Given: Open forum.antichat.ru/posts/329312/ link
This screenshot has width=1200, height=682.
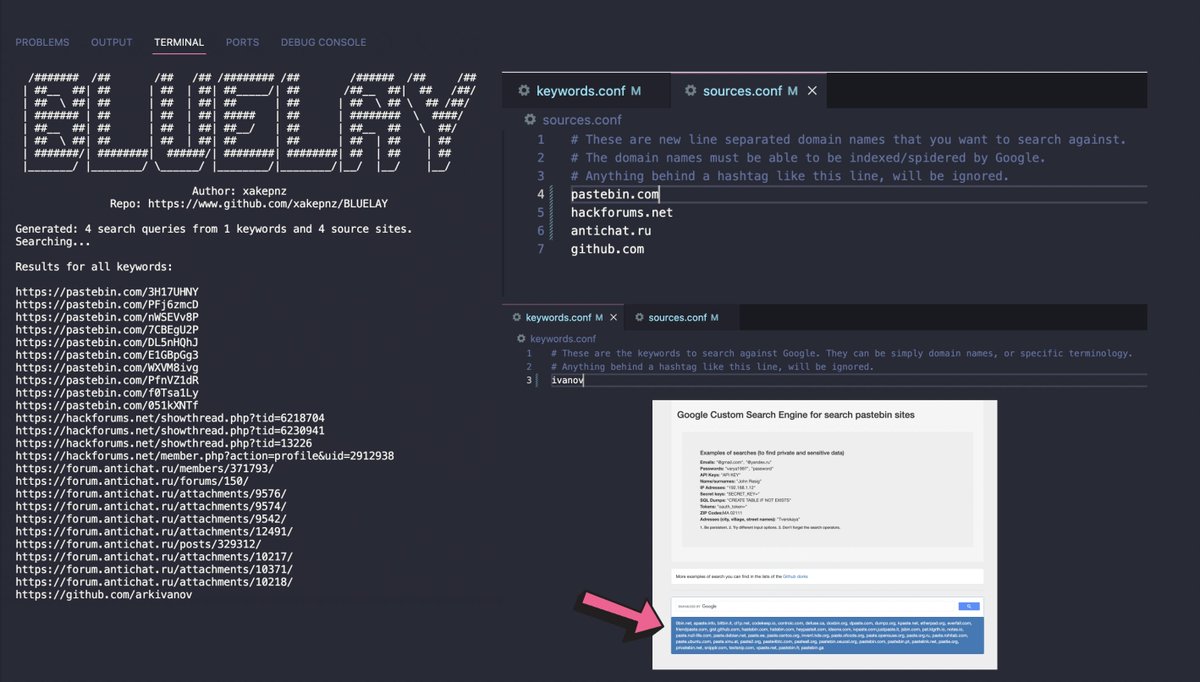Looking at the screenshot, I should (139, 544).
